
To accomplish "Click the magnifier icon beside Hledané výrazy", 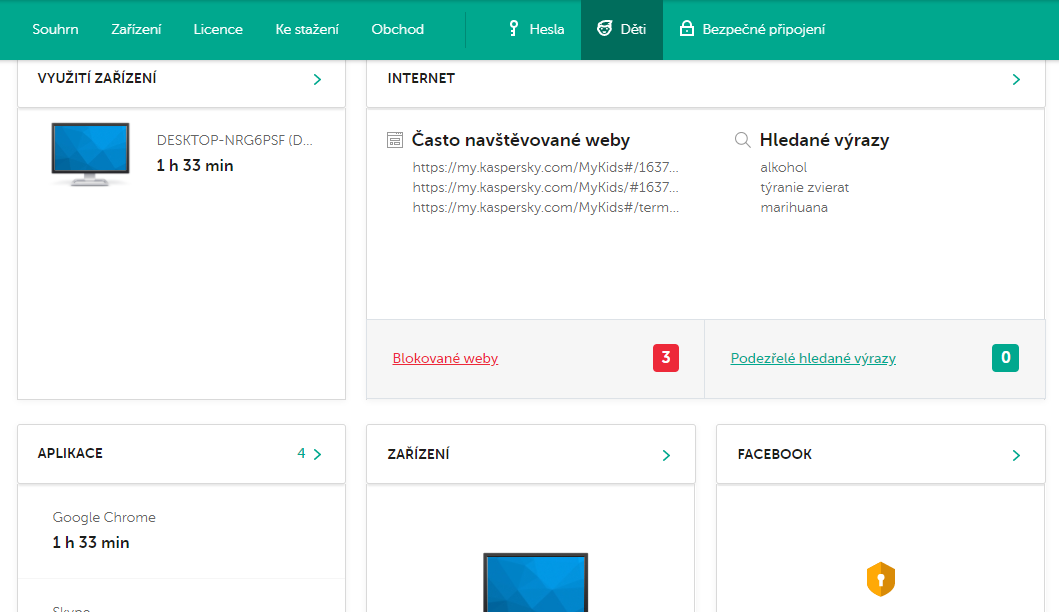I will tap(743, 140).
